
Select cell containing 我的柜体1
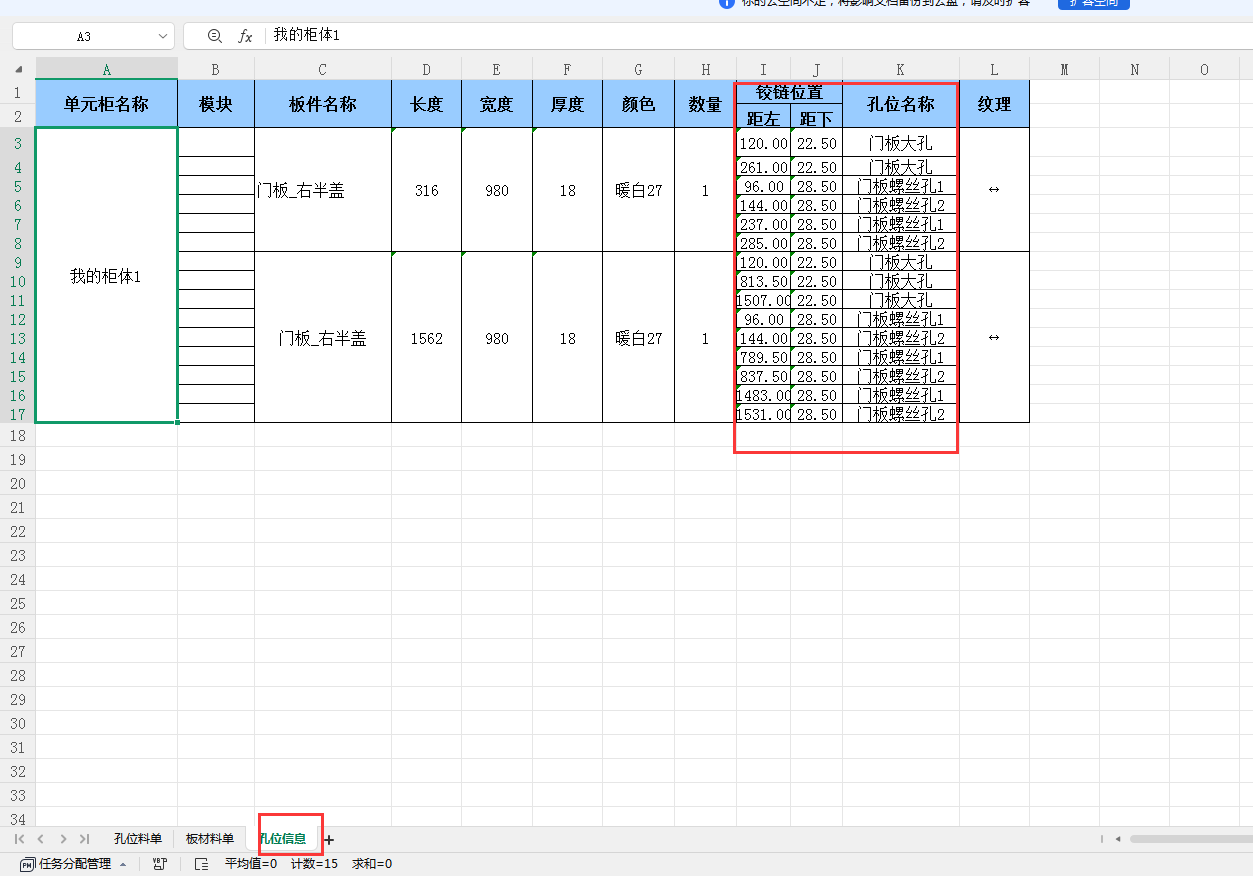tap(106, 276)
